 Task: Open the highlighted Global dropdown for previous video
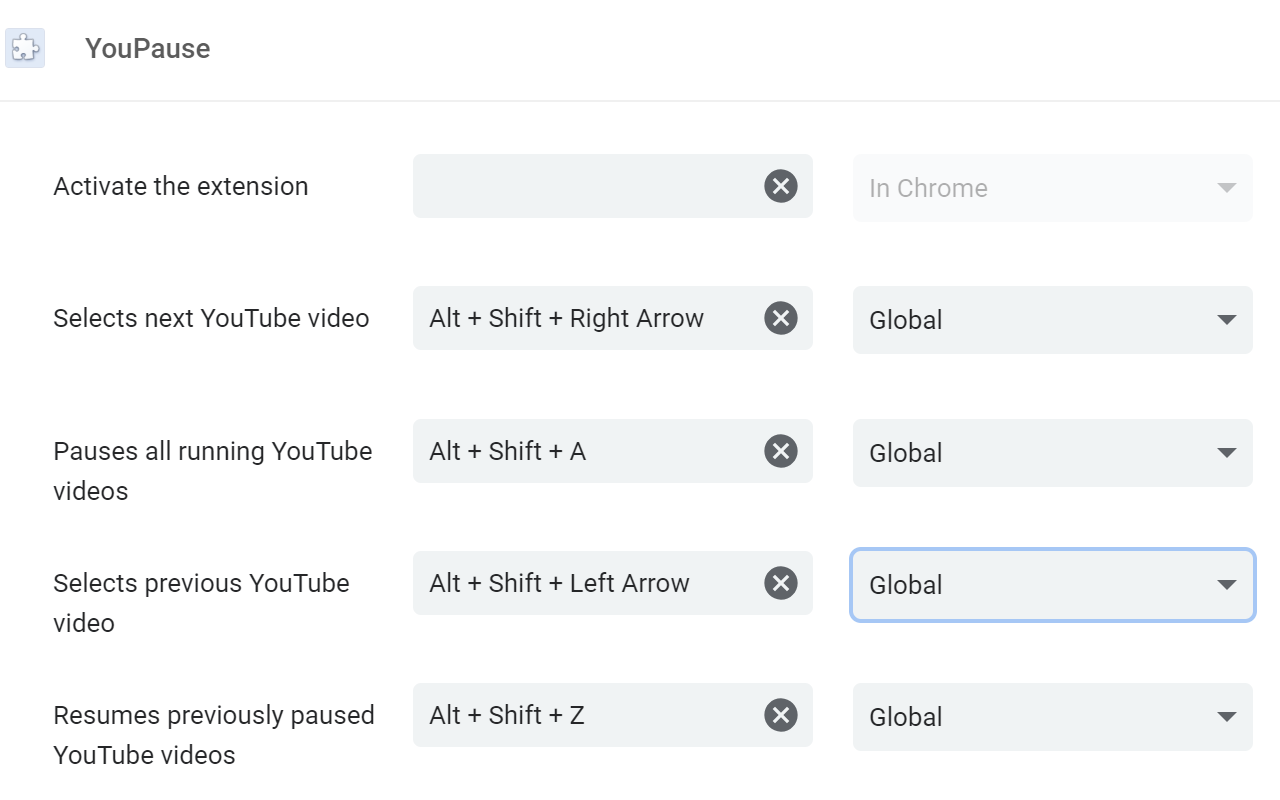point(1052,585)
